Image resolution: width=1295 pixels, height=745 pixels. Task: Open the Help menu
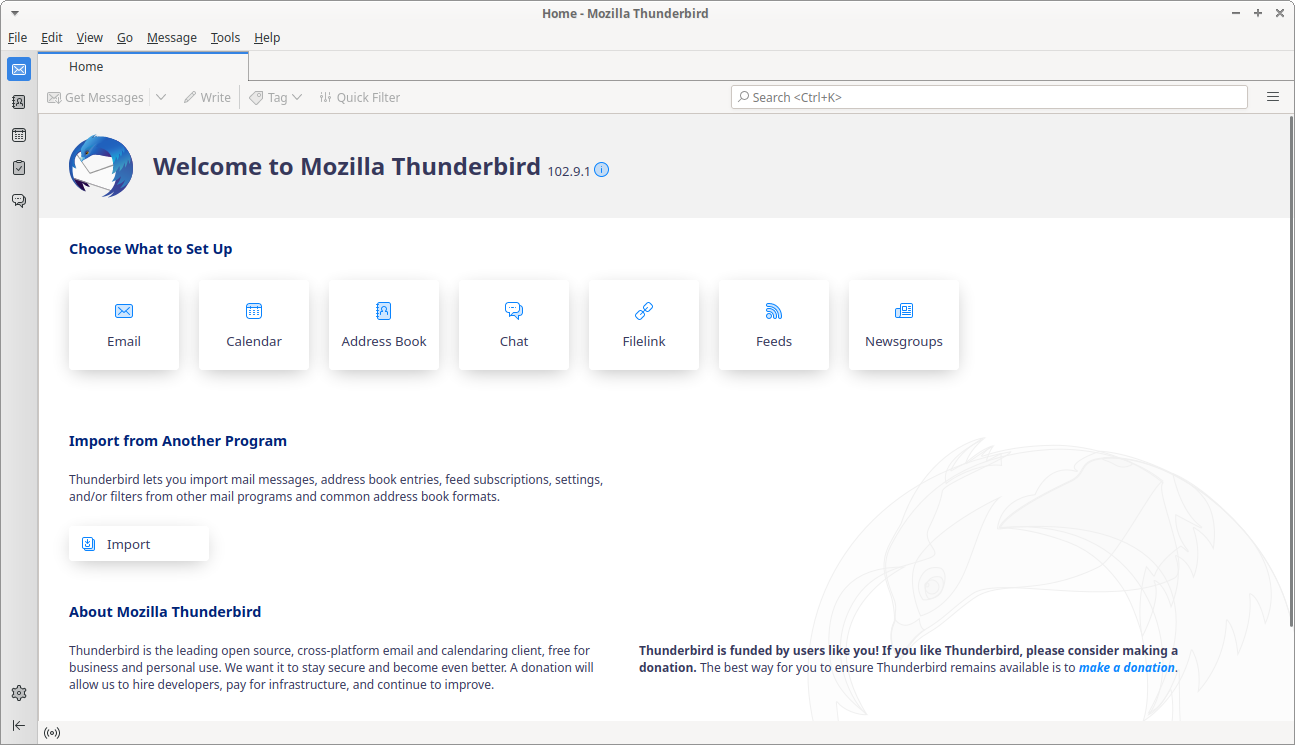pos(267,37)
